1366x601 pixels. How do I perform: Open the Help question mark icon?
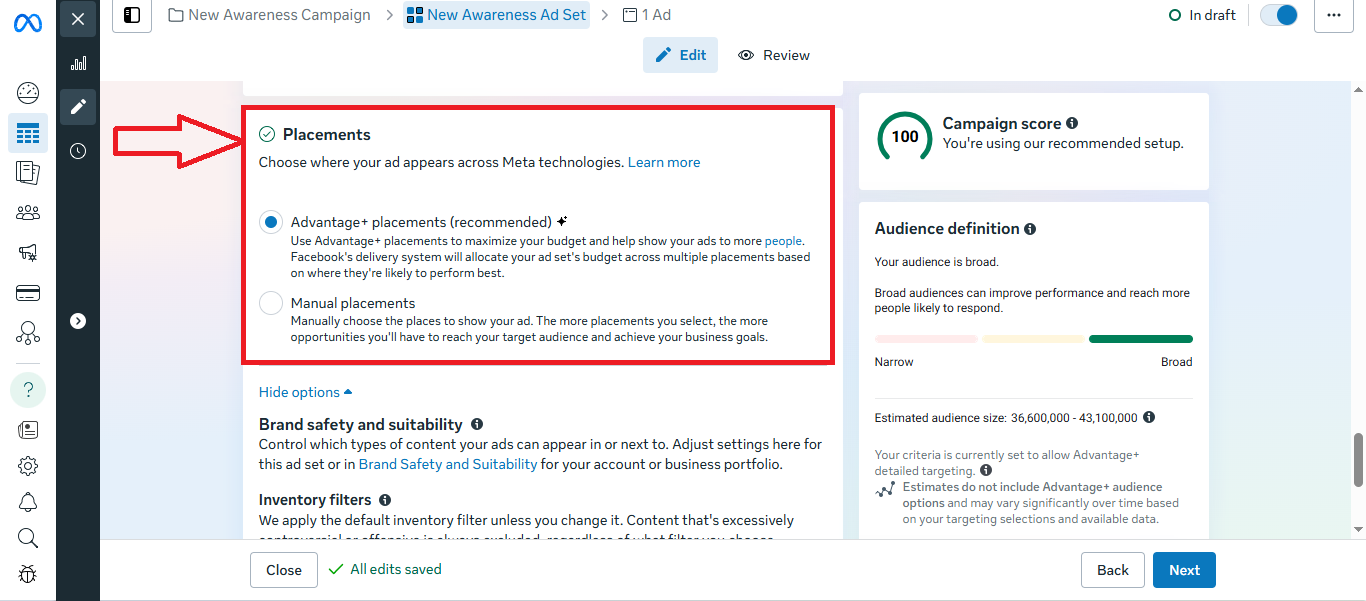(x=28, y=389)
